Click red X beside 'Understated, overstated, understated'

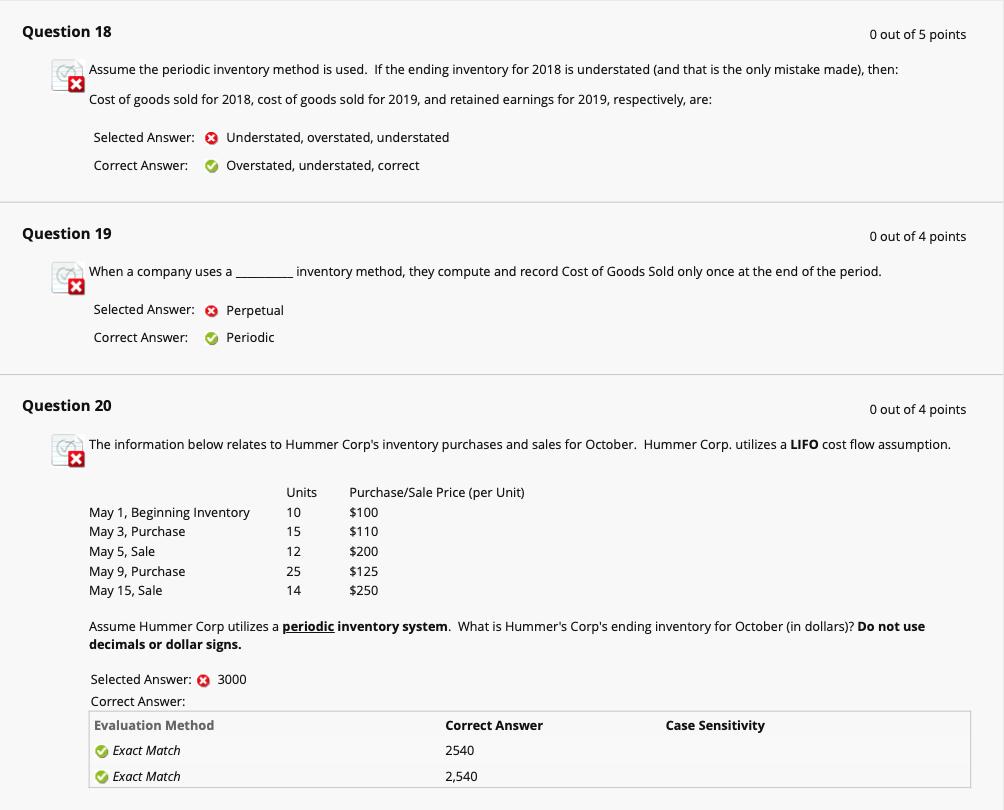(211, 138)
